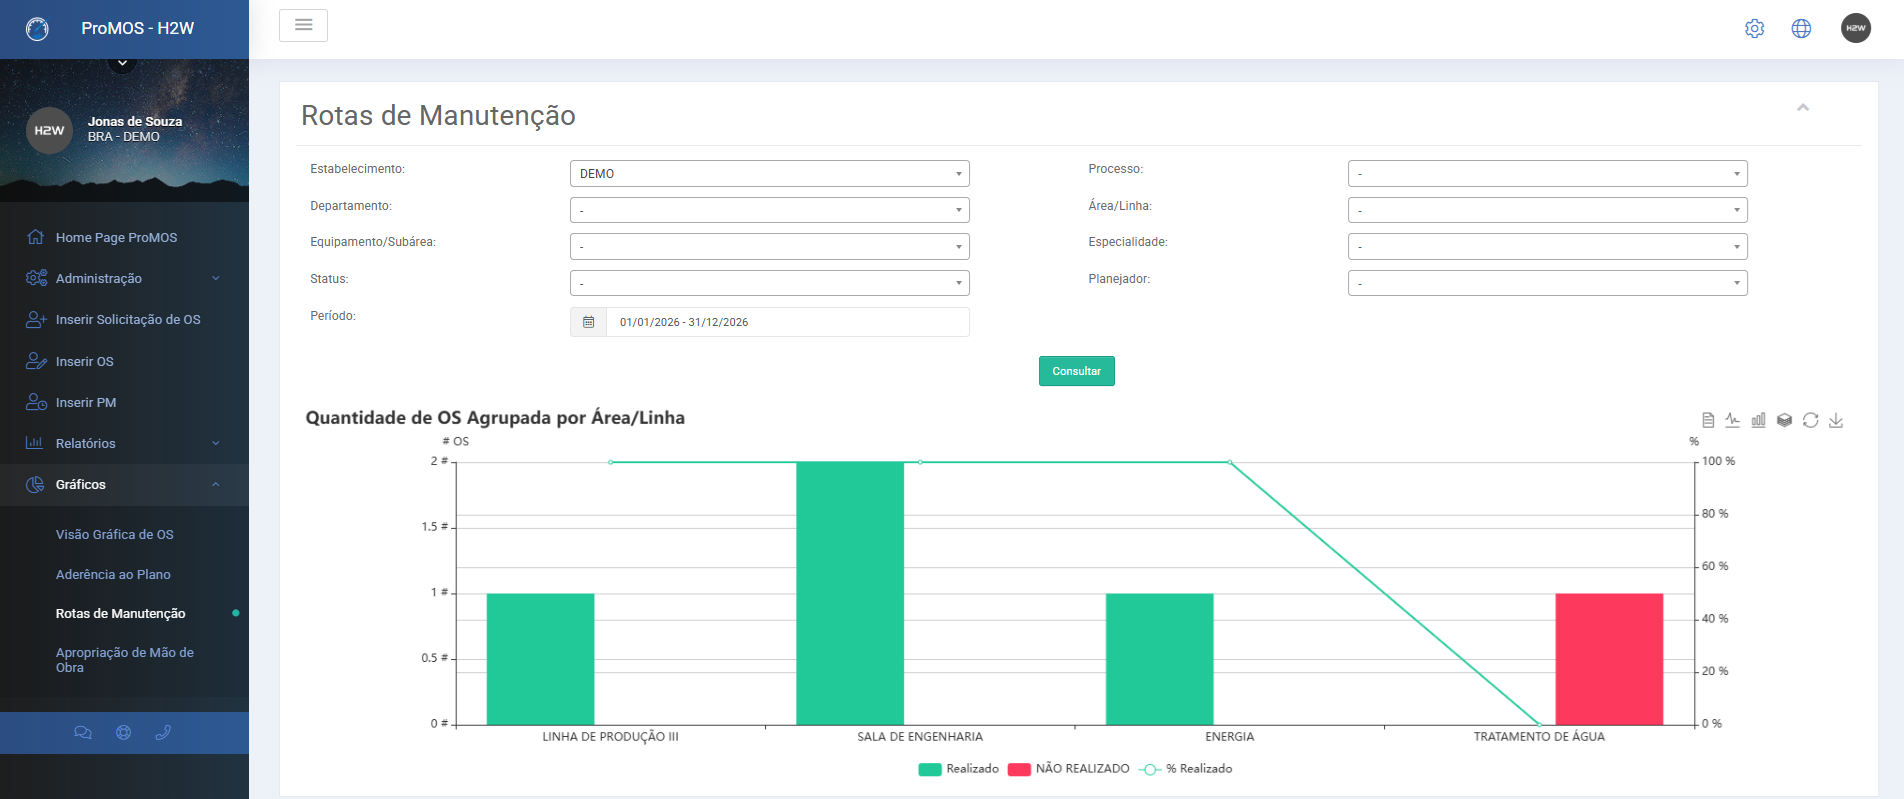Viewport: 1904px width, 799px height.
Task: Click the globe icon in the sidebar footer
Action: click(x=123, y=733)
